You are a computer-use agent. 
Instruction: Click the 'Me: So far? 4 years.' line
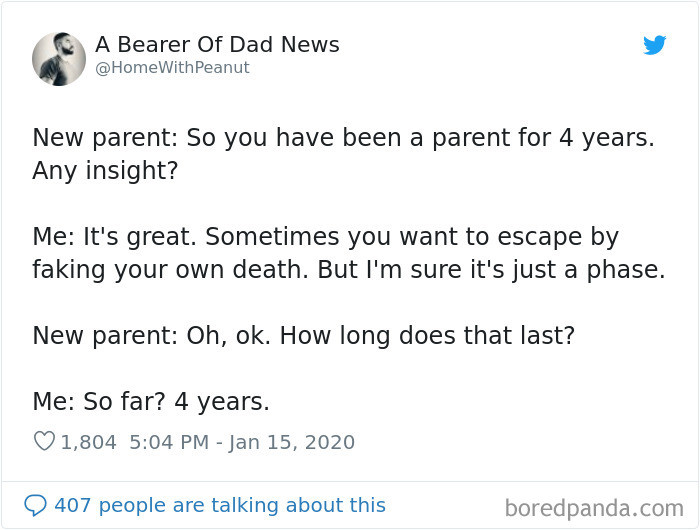click(151, 402)
